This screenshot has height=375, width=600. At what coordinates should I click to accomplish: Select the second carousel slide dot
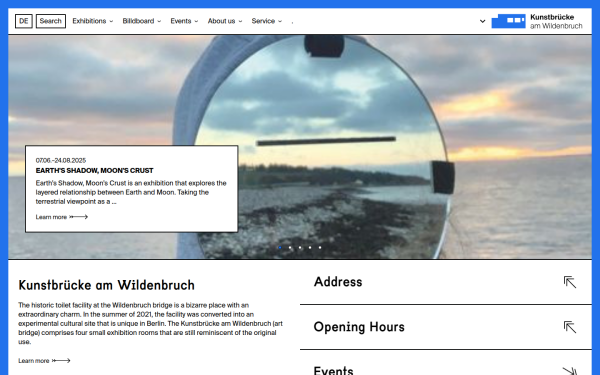coord(290,247)
